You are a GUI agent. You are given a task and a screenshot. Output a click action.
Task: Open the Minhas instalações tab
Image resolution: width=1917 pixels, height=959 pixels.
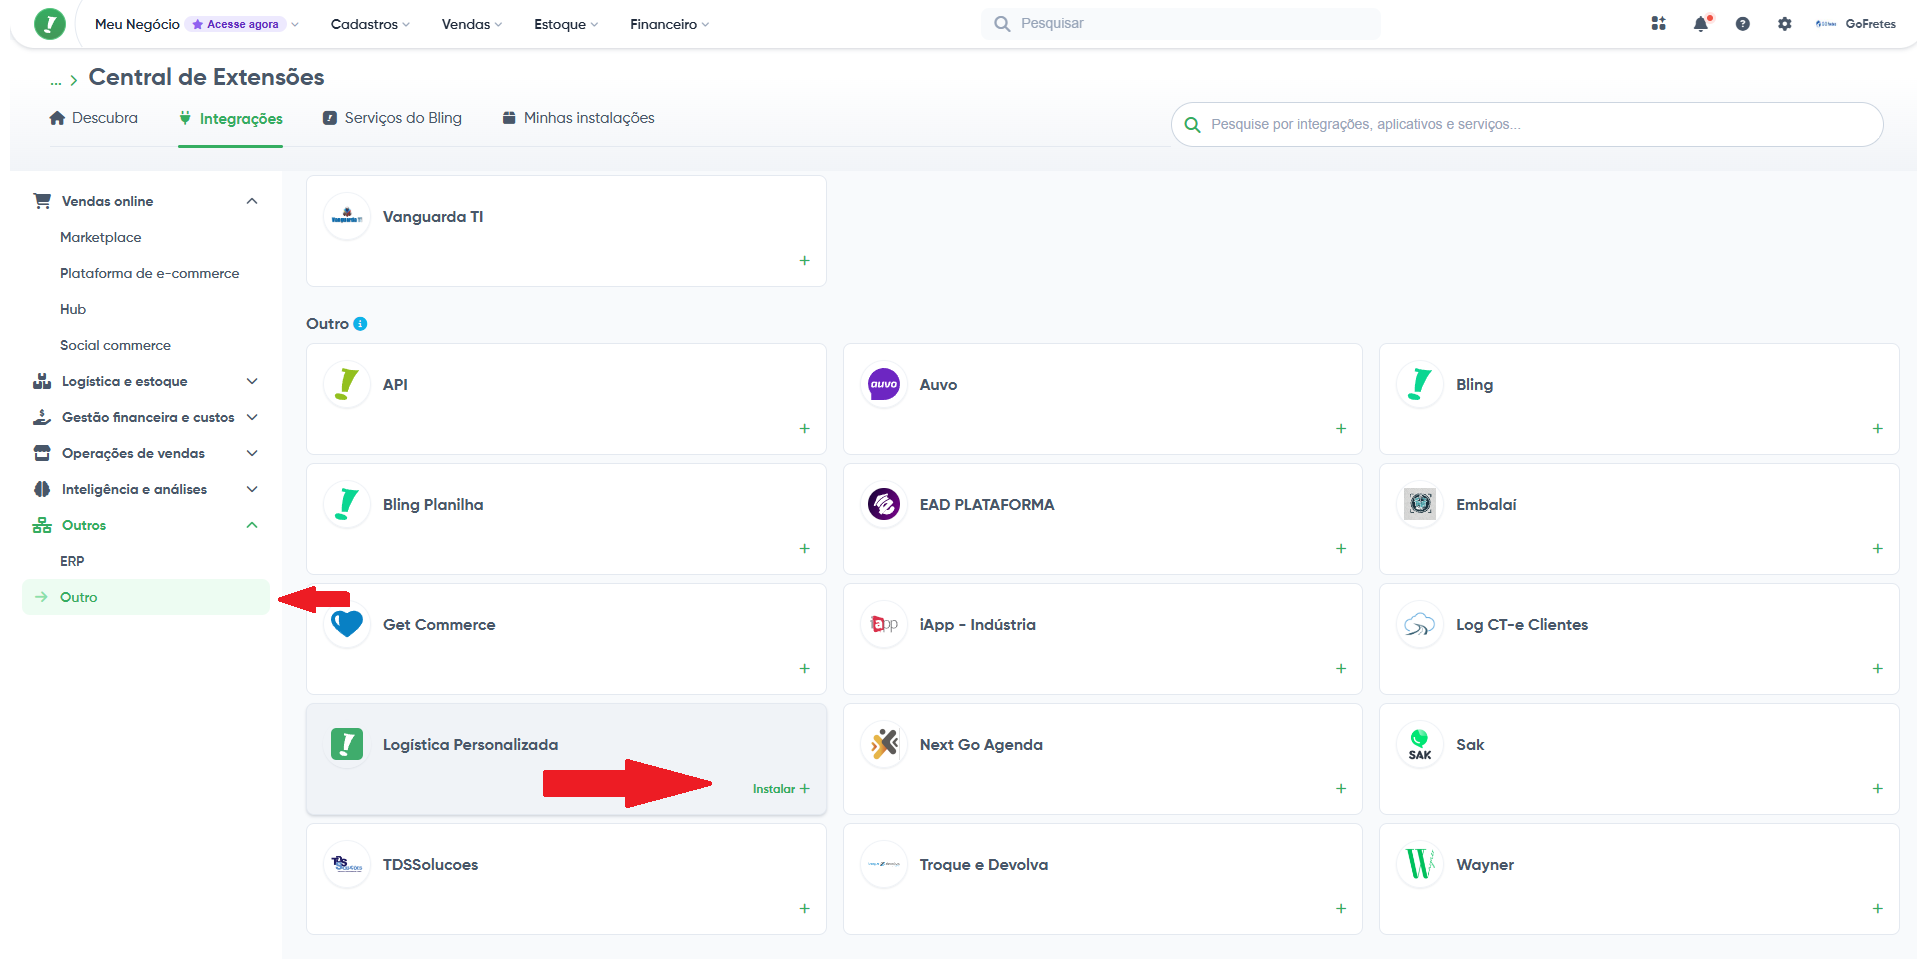pyautogui.click(x=578, y=118)
